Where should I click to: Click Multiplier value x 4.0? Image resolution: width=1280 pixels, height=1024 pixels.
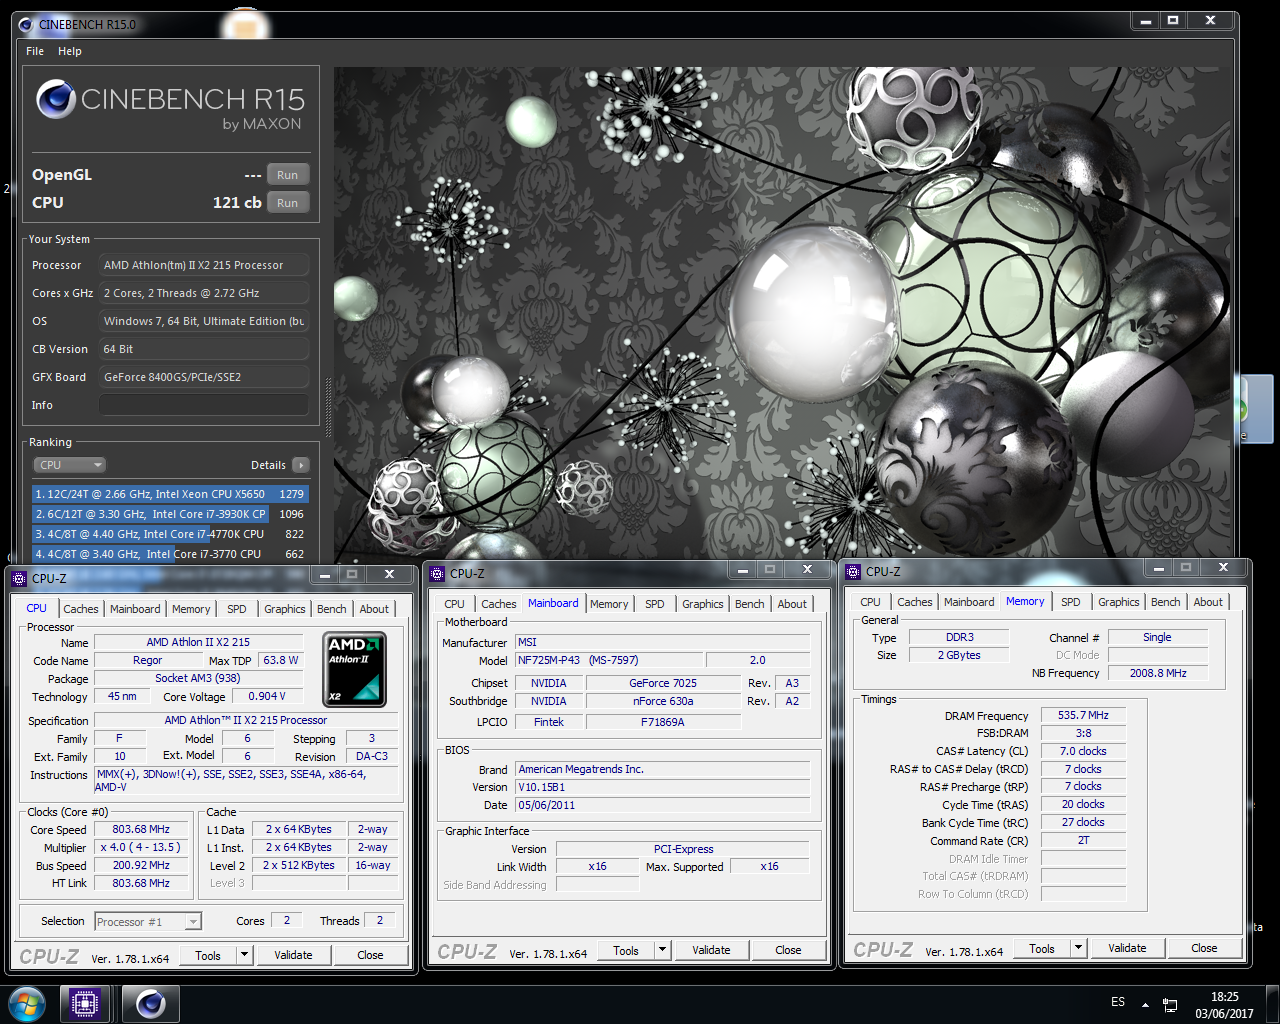[141, 847]
